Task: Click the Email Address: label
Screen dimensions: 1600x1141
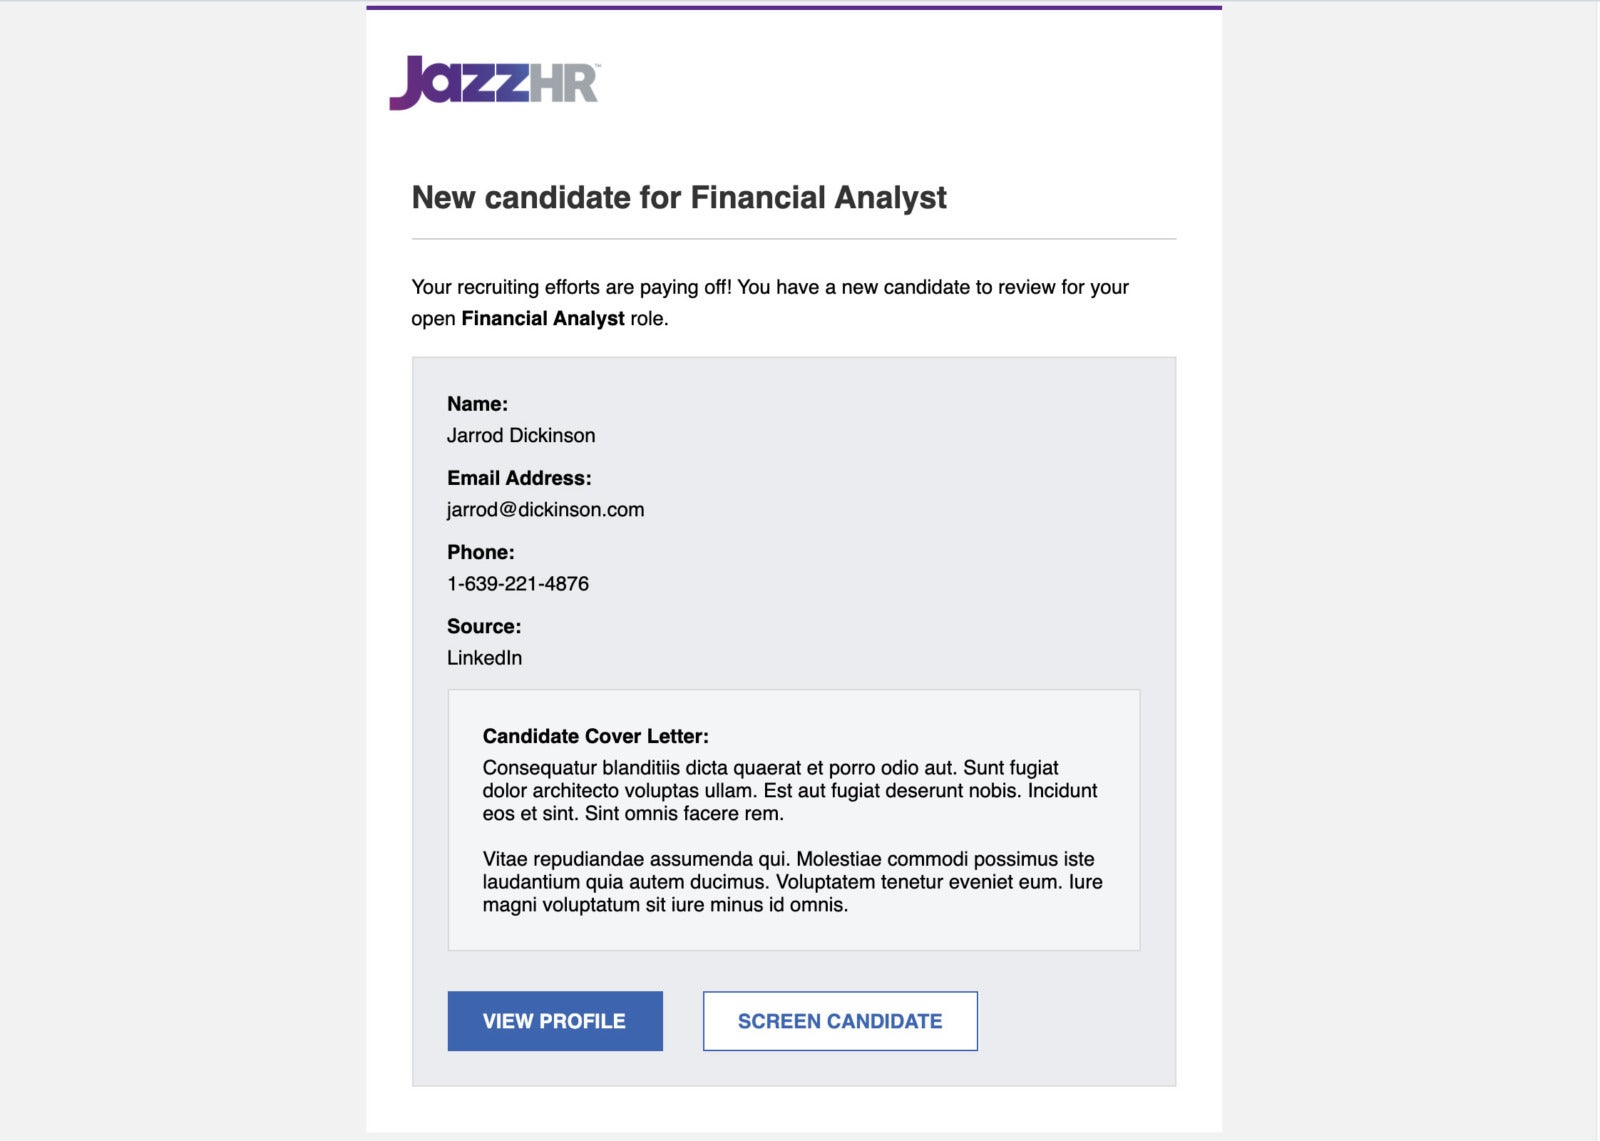Action: point(519,478)
